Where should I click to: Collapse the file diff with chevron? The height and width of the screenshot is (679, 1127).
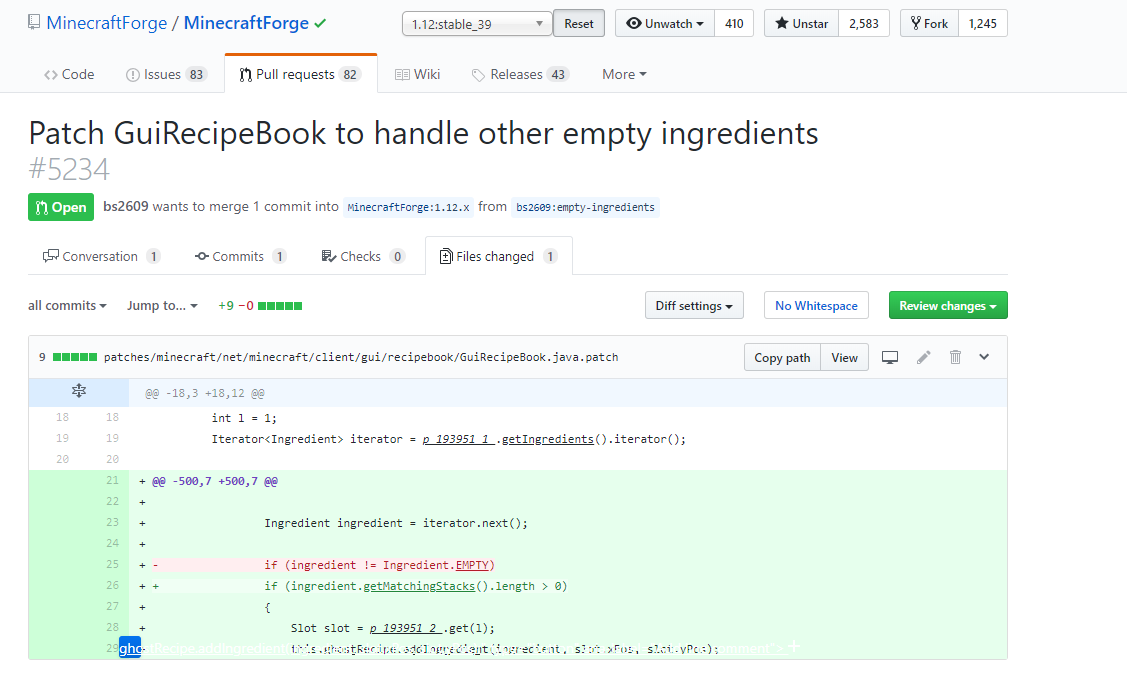(x=984, y=356)
